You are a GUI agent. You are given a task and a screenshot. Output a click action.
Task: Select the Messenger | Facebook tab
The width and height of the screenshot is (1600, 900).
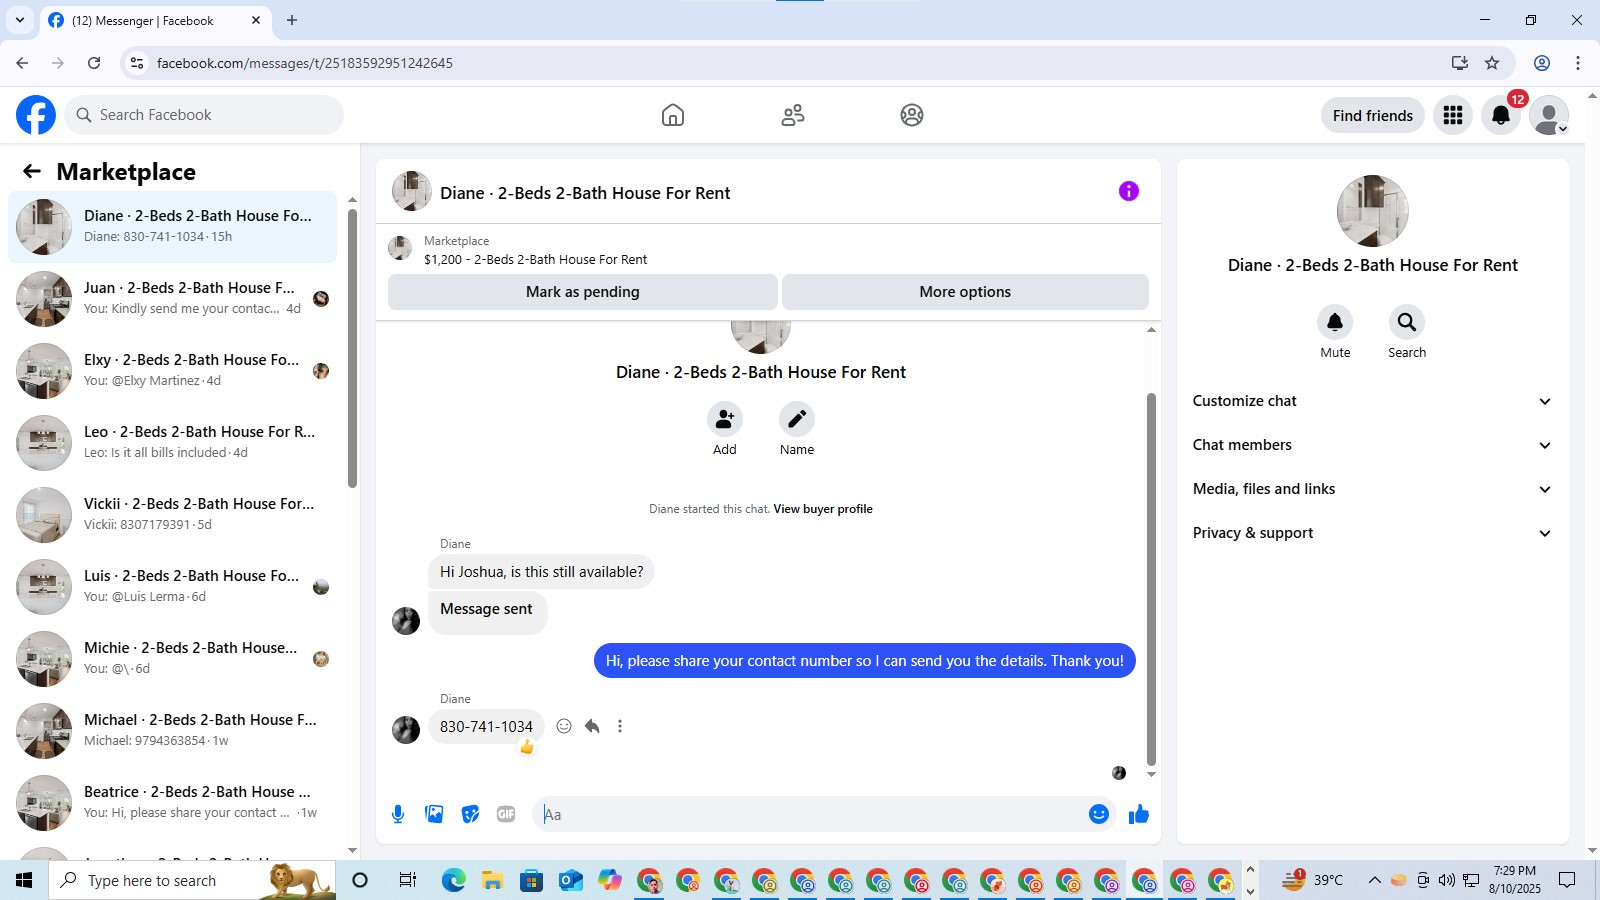pos(155,20)
